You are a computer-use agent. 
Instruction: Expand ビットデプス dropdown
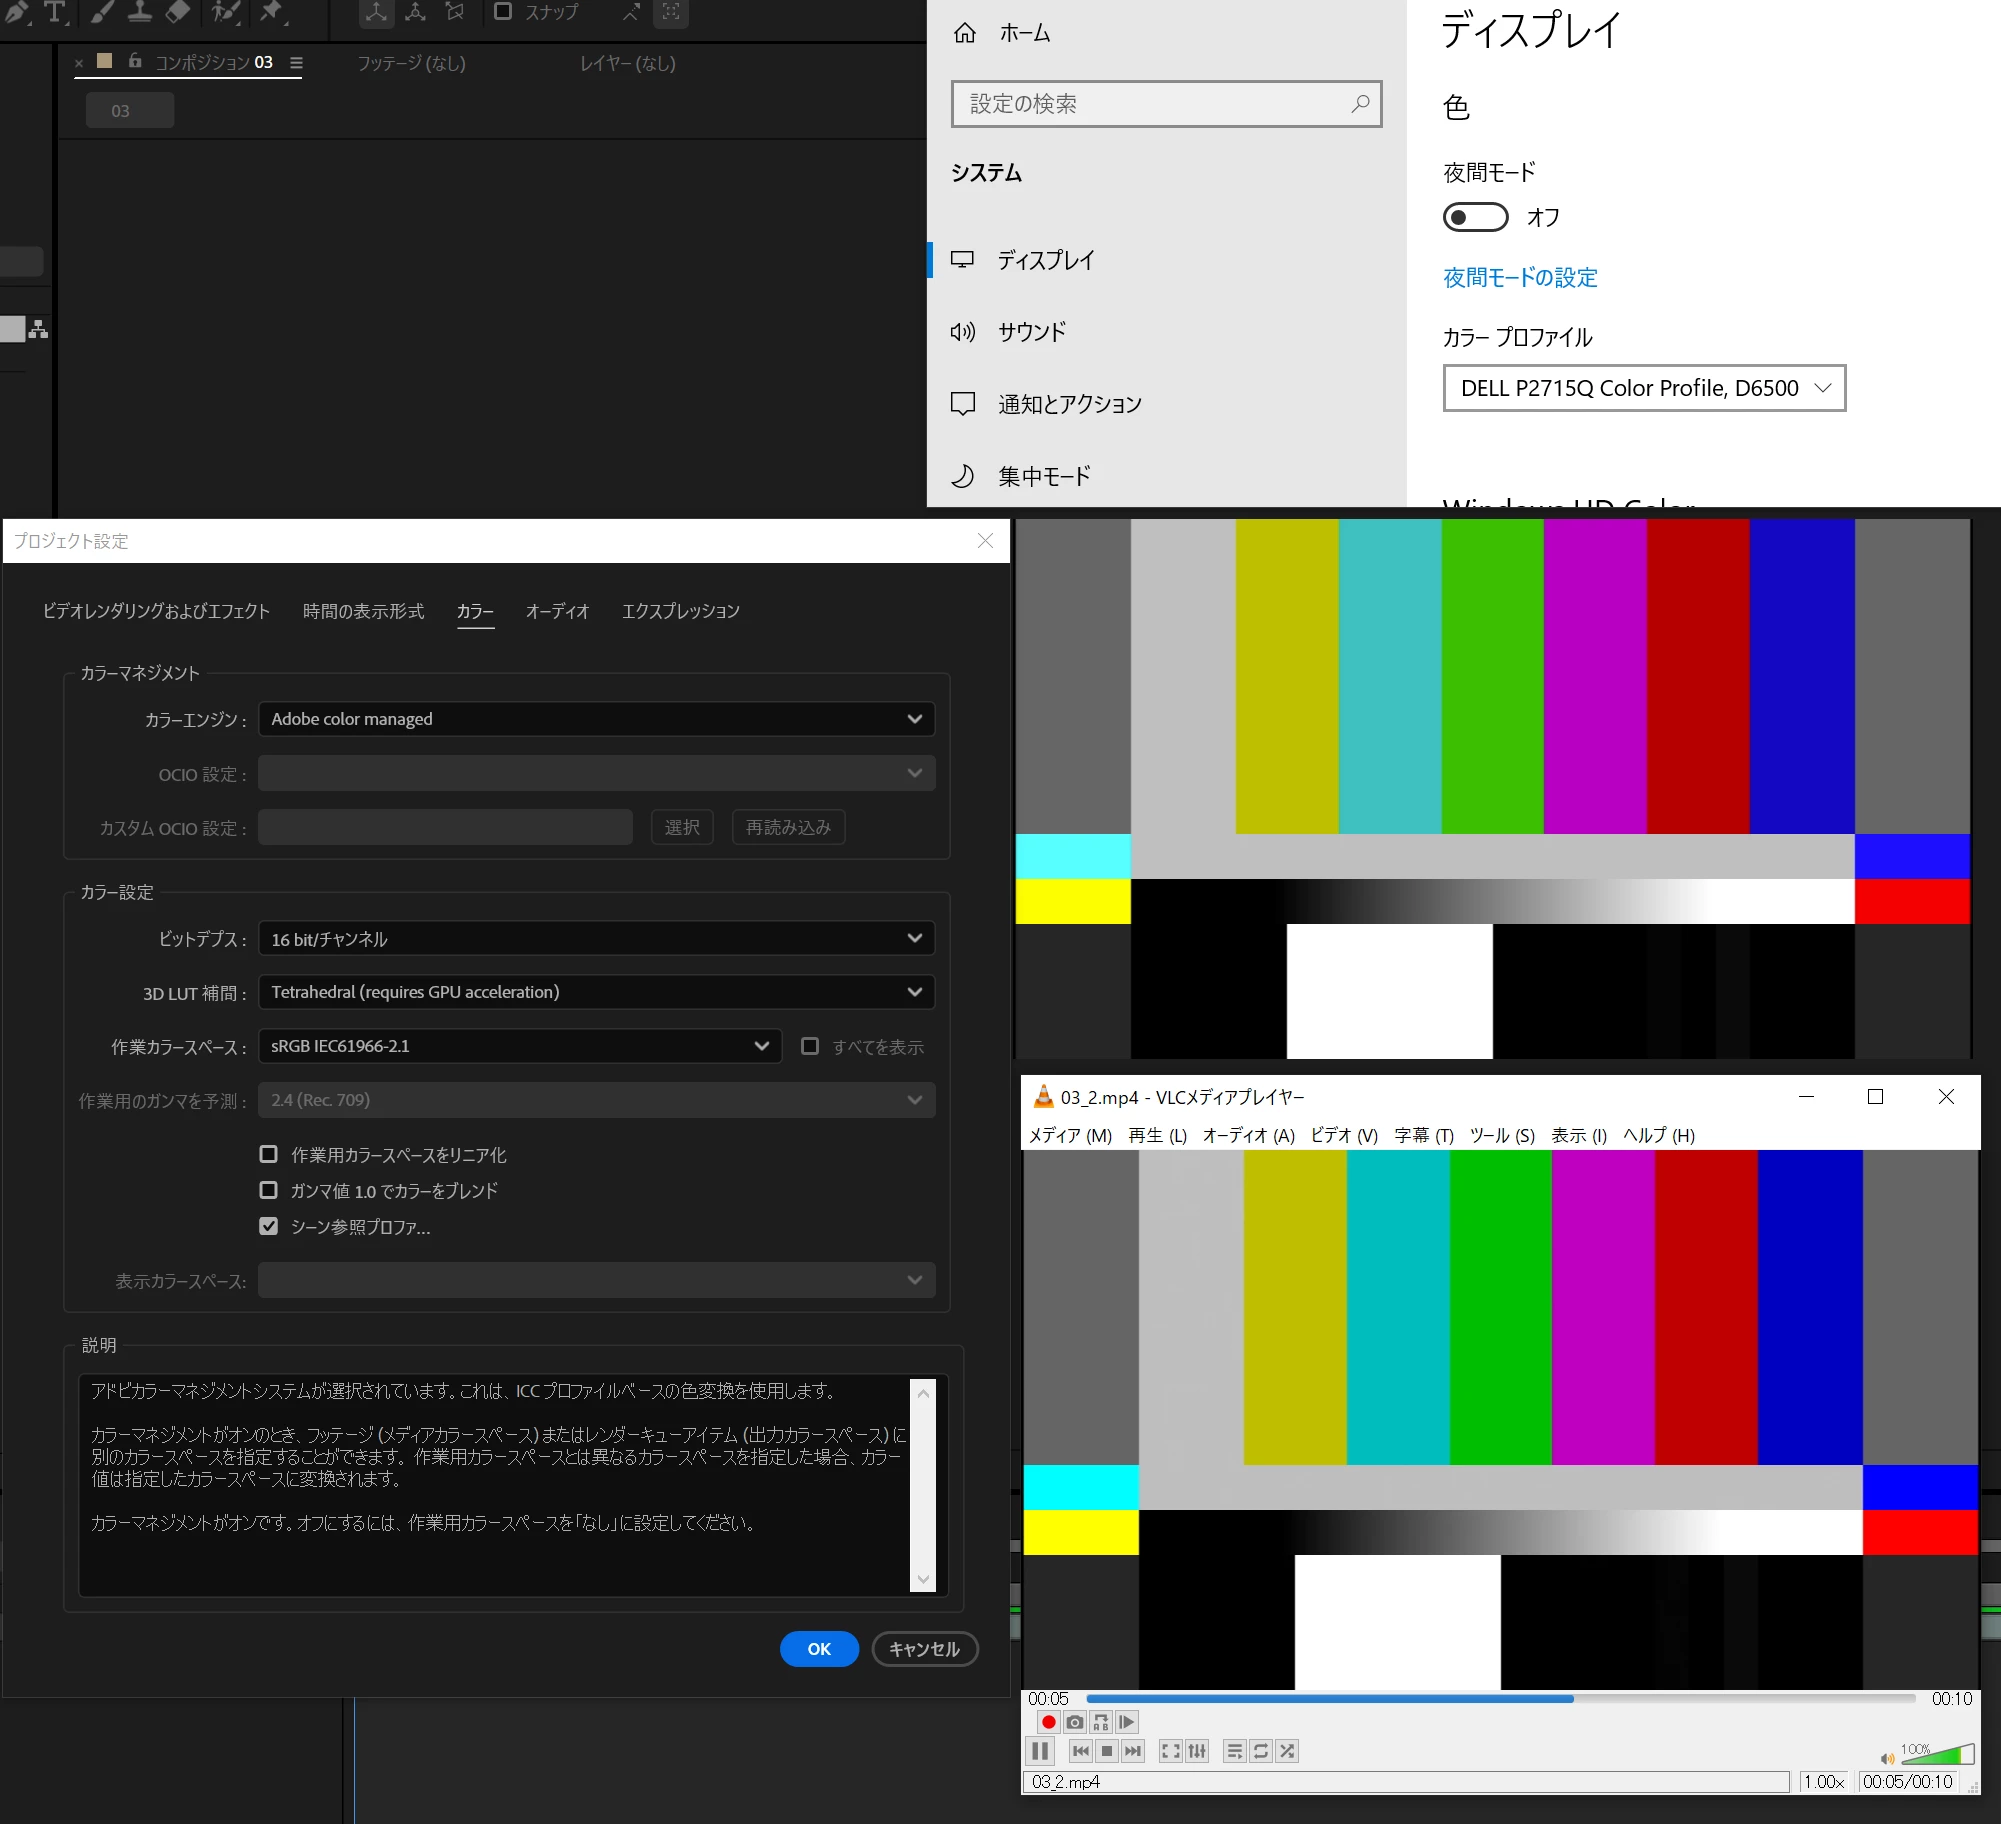coord(596,939)
